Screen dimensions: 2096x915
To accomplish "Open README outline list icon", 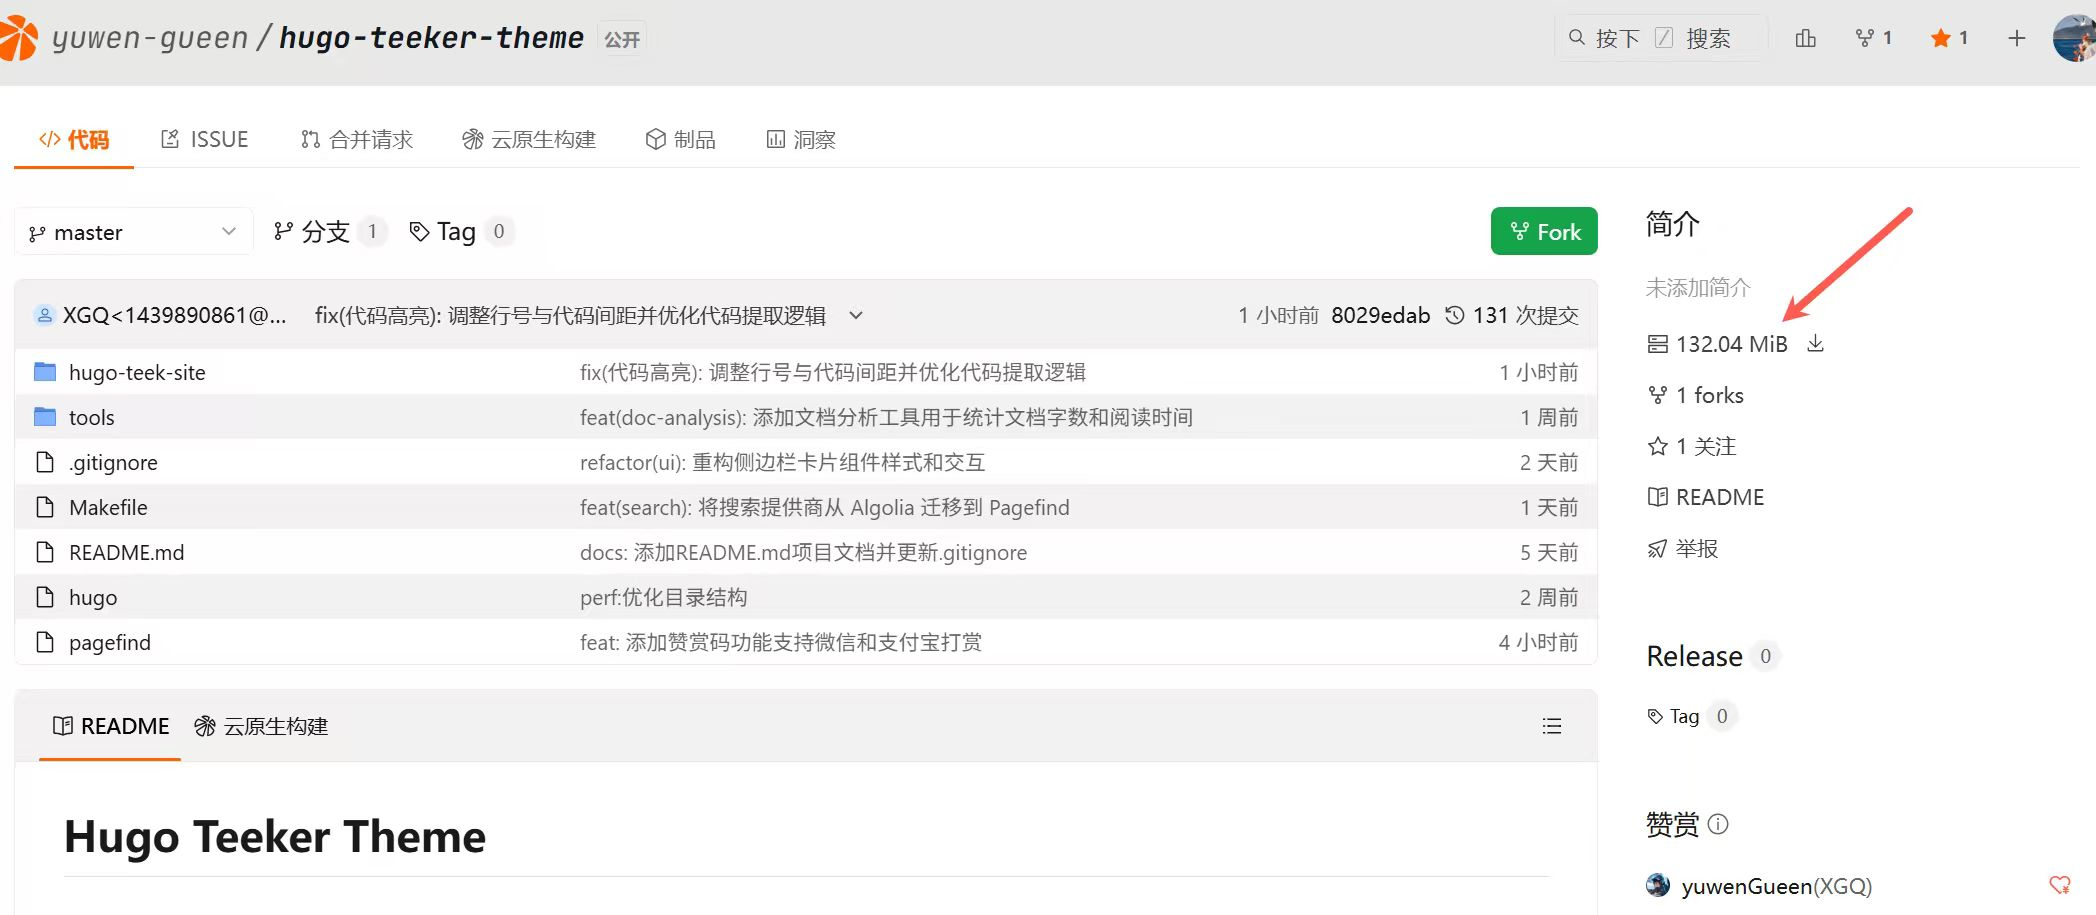I will [x=1551, y=726].
